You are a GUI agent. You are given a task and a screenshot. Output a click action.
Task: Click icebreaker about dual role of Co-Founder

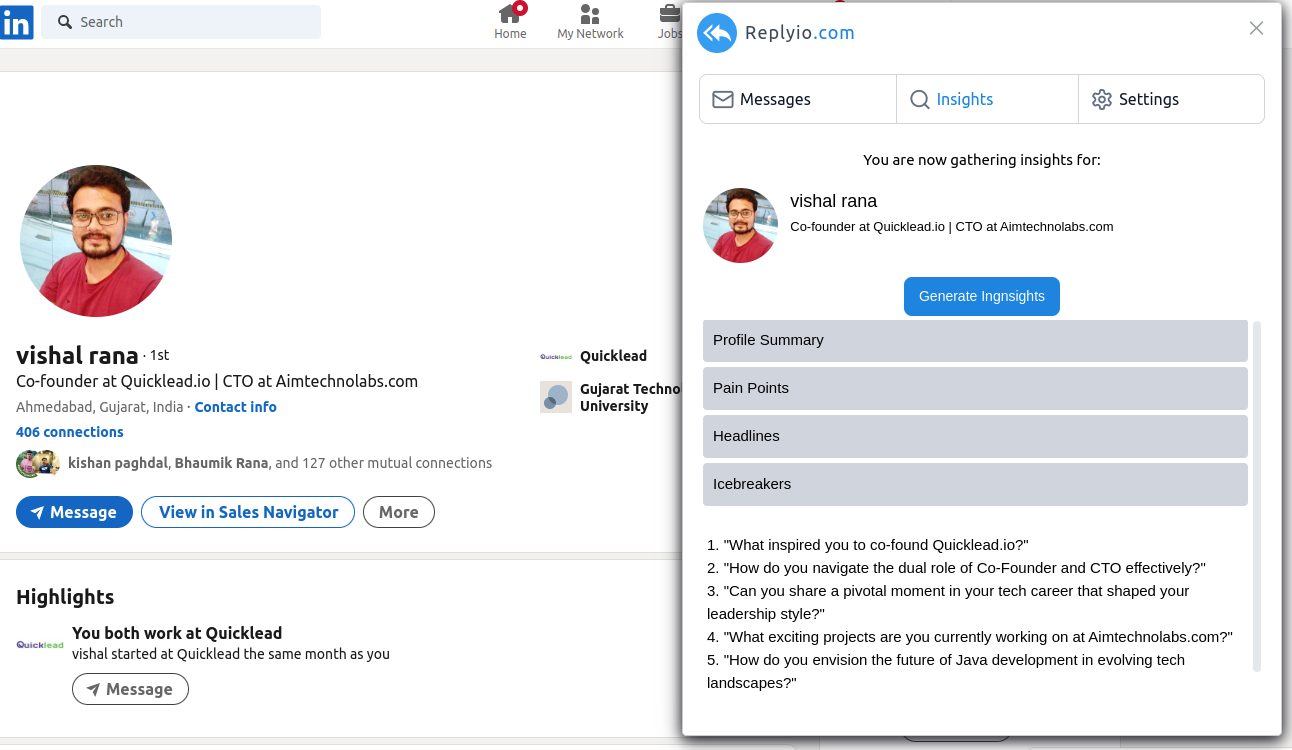coord(956,568)
